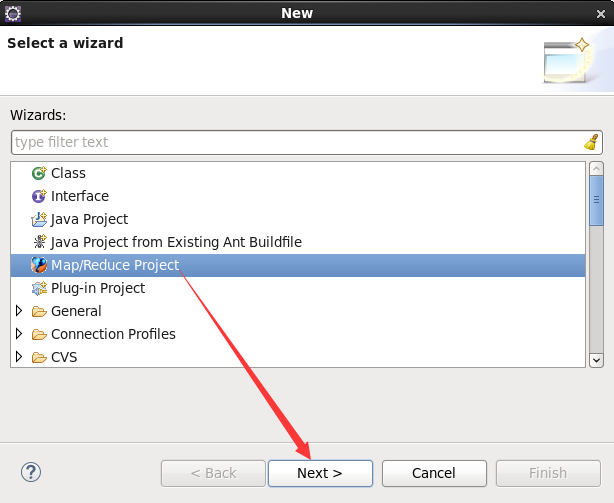The width and height of the screenshot is (614, 503).
Task: Click the Class wizard icon
Action: point(39,173)
